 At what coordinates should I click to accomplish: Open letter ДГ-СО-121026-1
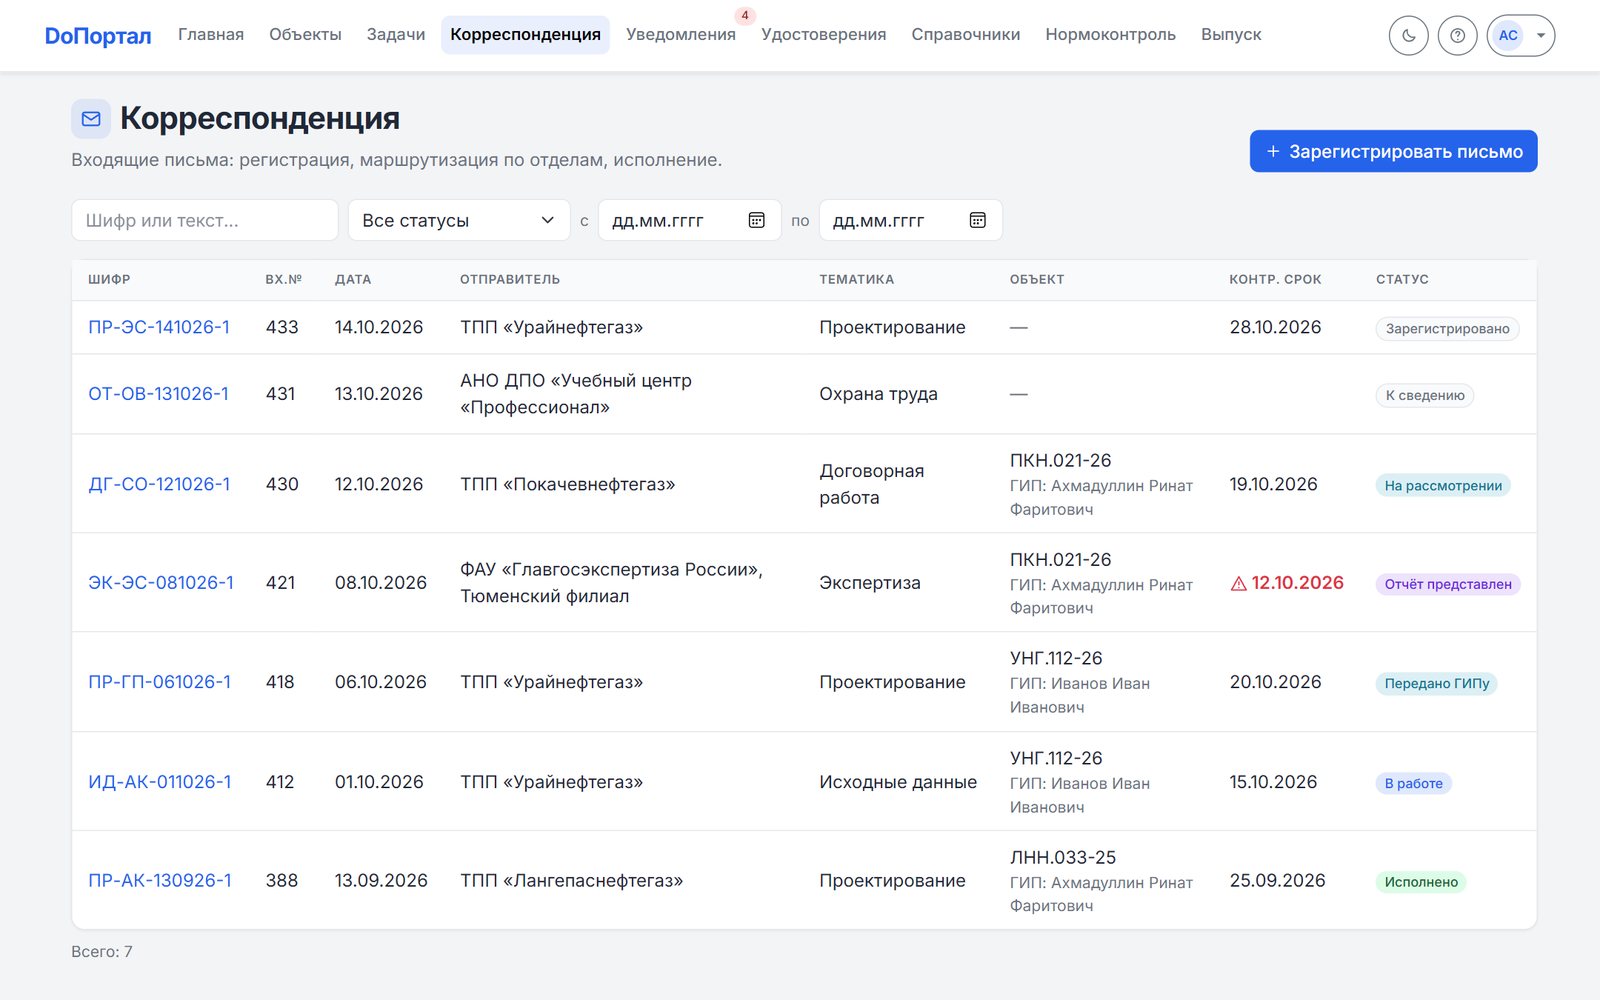[x=159, y=484]
